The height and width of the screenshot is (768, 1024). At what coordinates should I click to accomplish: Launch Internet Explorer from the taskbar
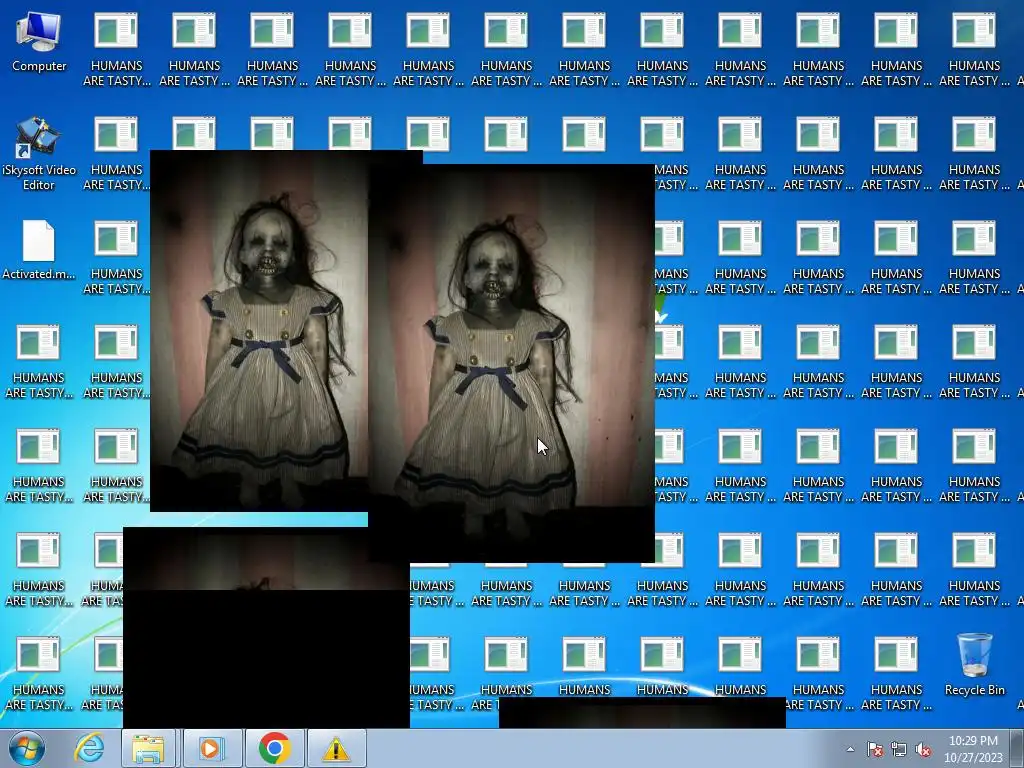[x=89, y=748]
